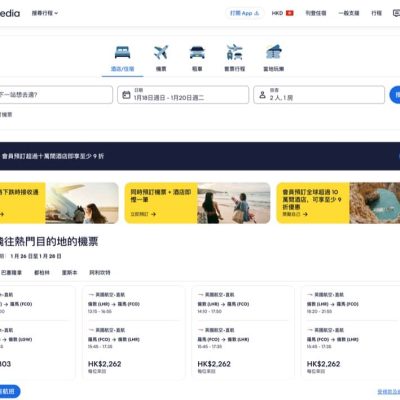Open the member 10% off hotels promo card
This screenshot has height=400, width=400.
coord(338,203)
